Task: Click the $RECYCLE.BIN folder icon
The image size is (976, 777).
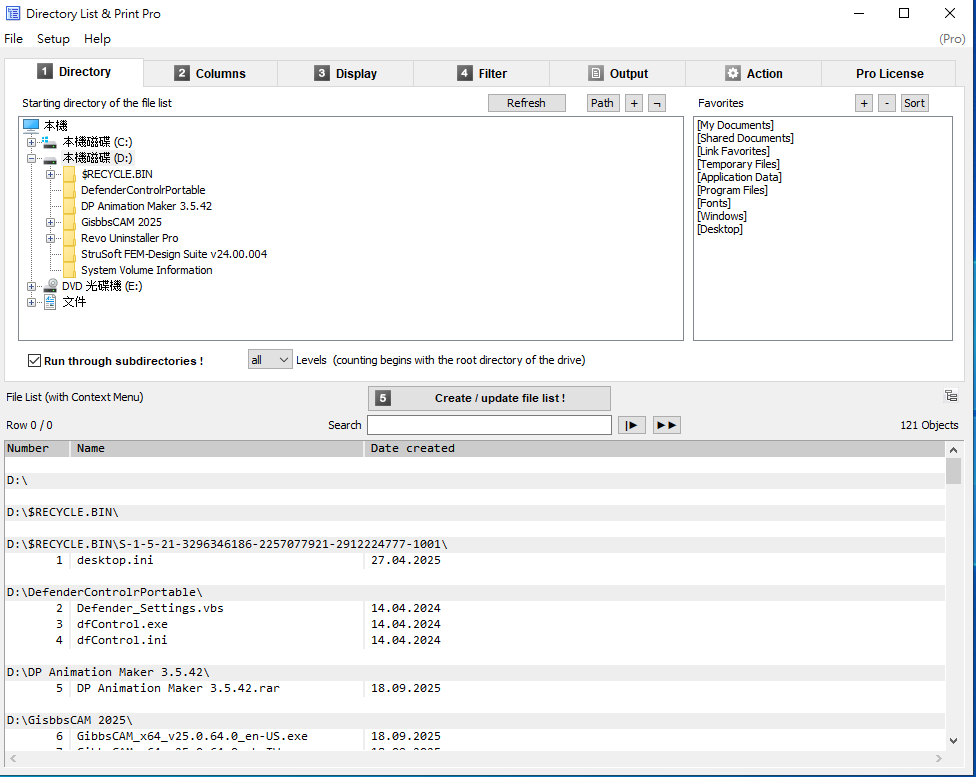Action: point(69,174)
